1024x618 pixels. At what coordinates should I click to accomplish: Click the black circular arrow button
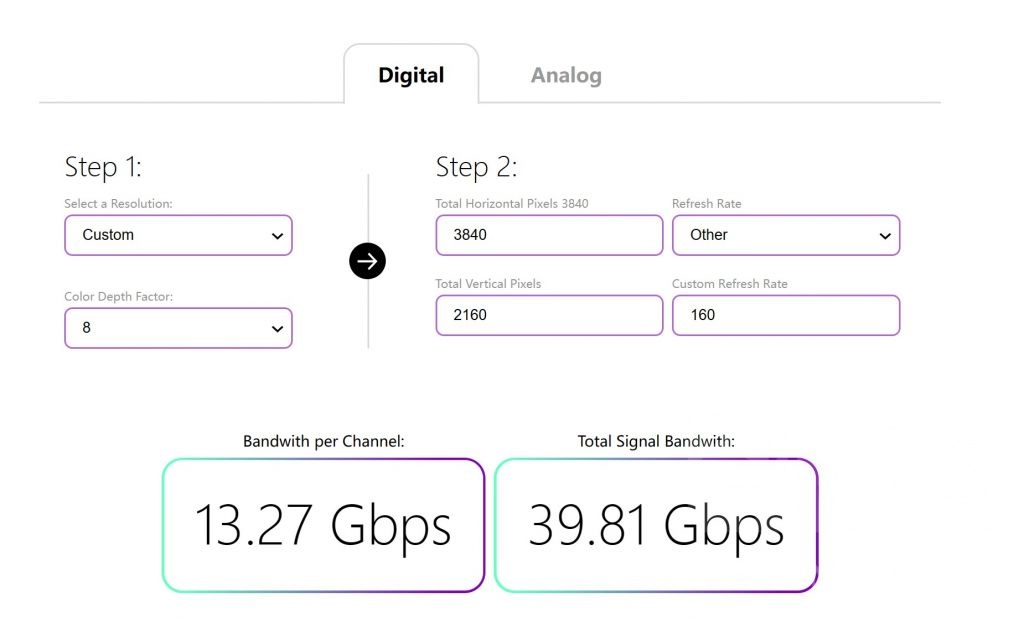(367, 262)
